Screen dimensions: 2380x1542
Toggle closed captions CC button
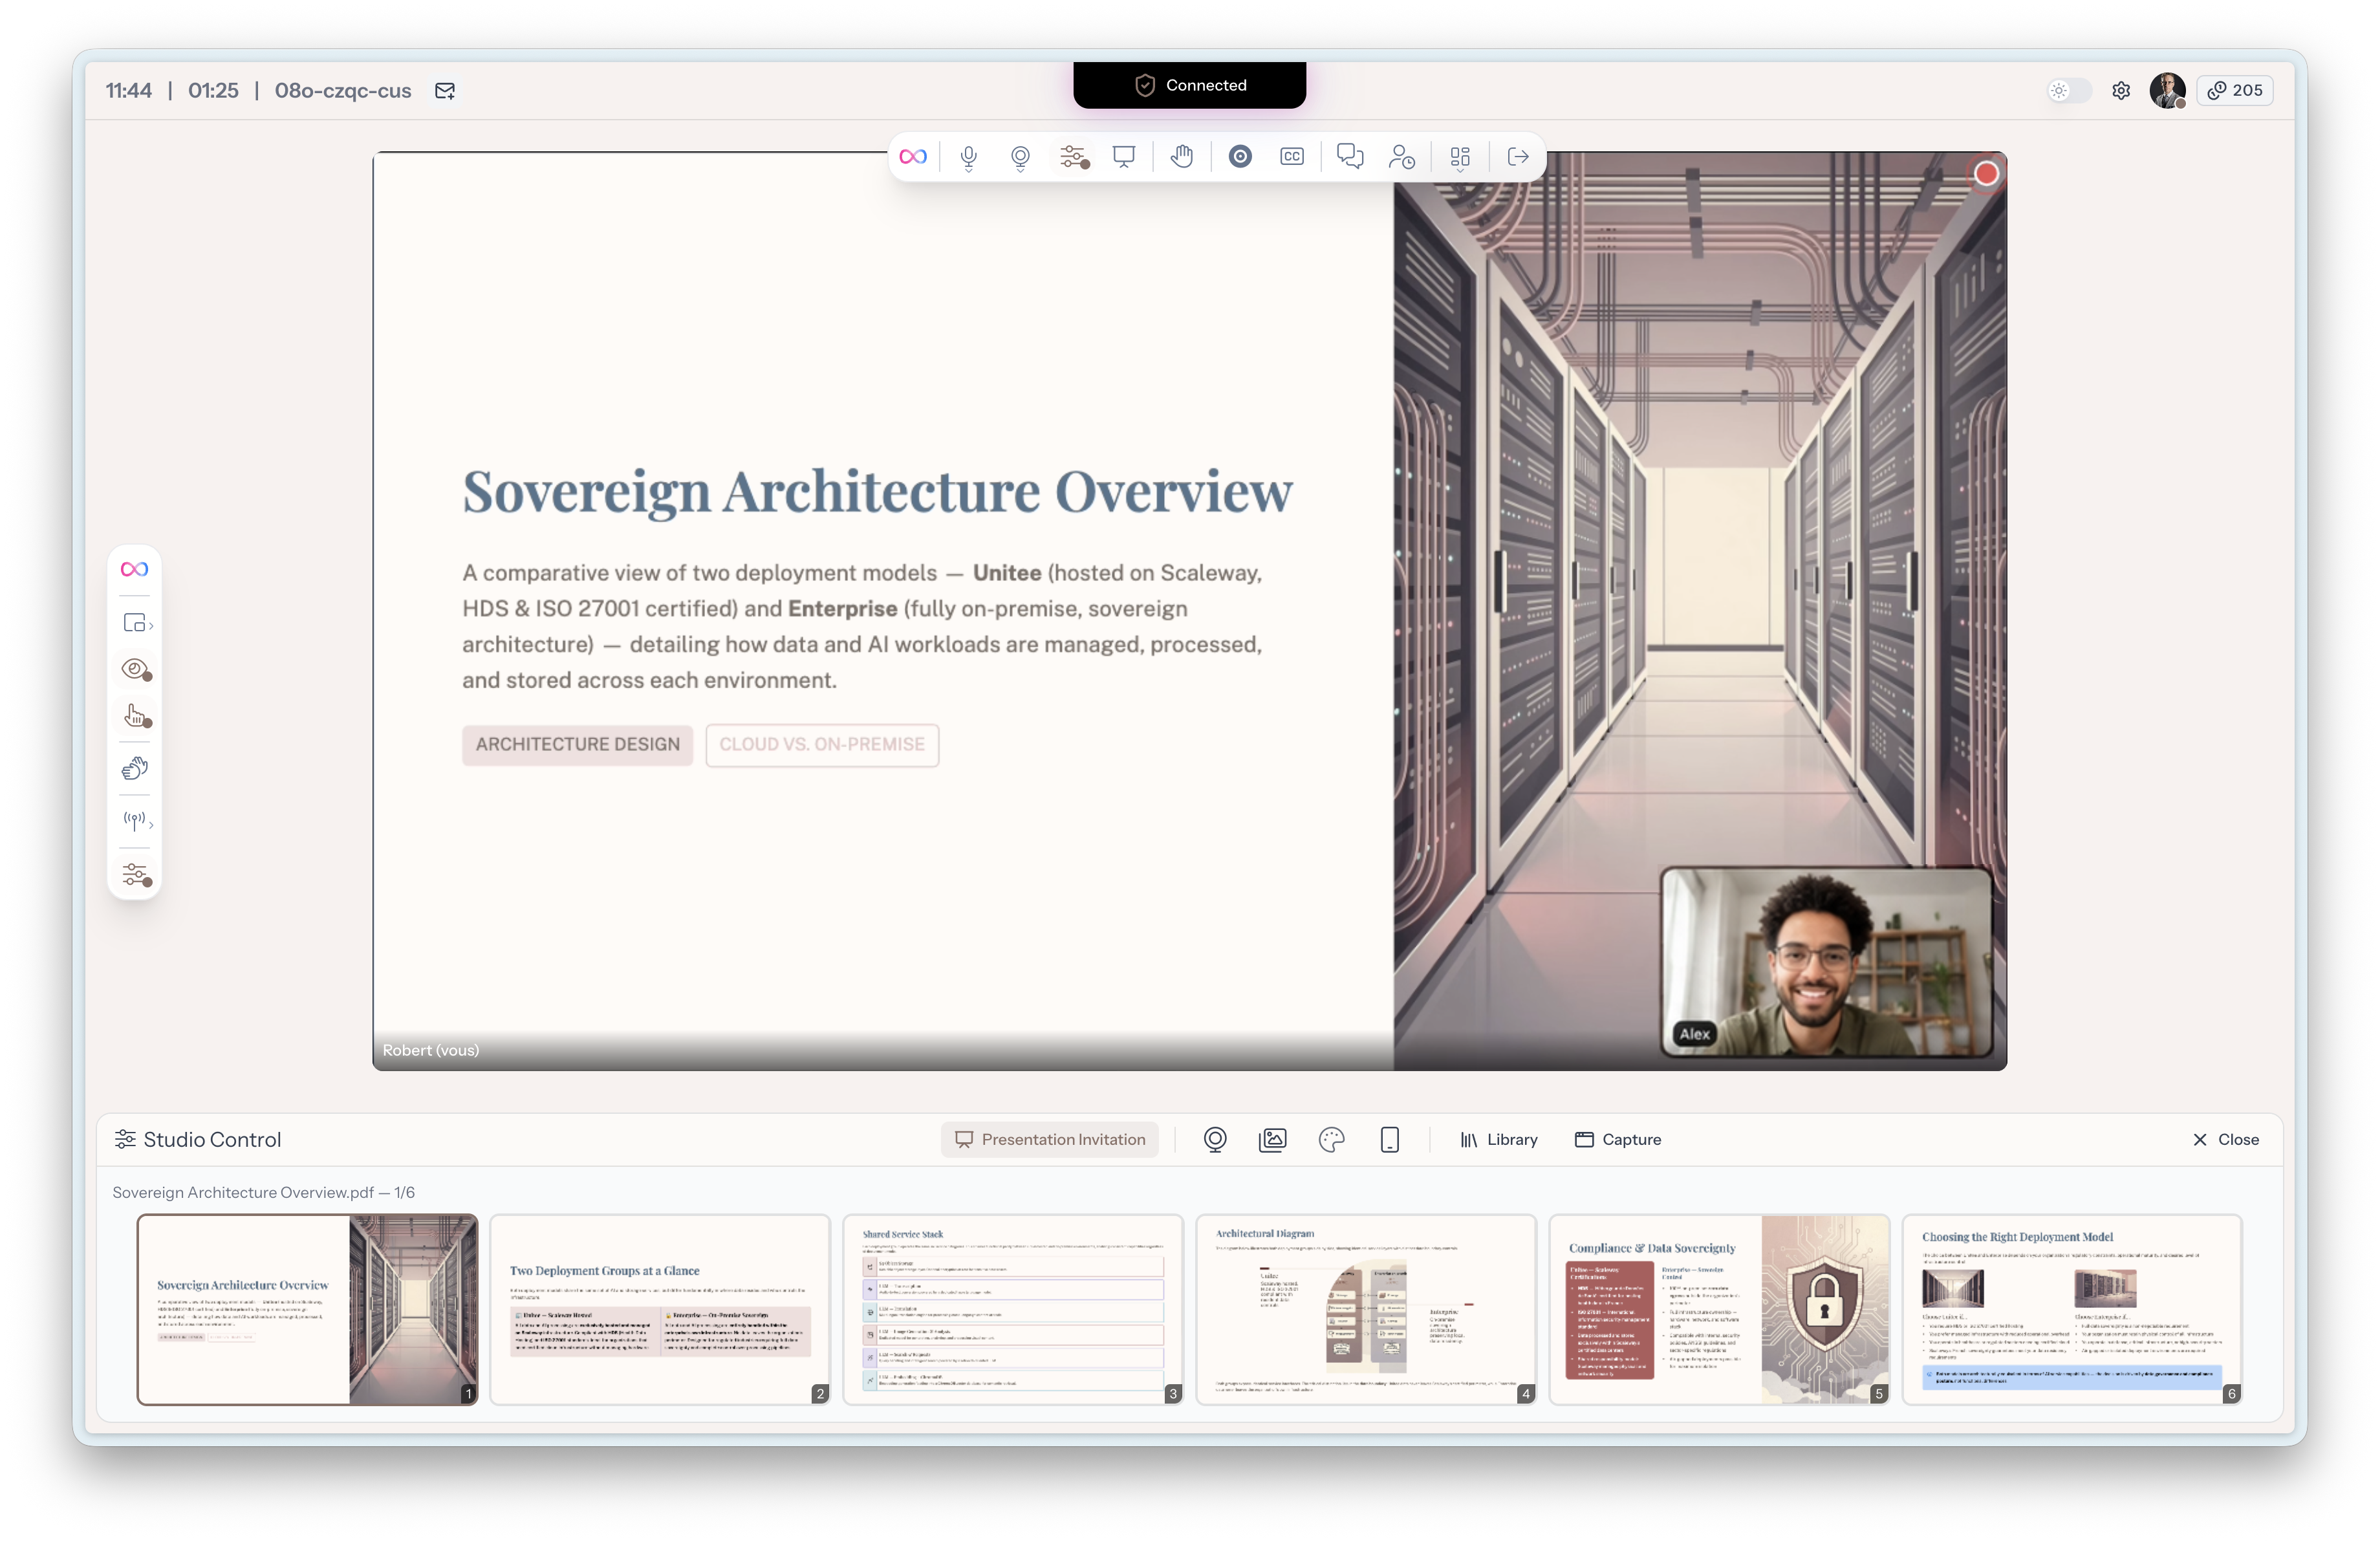(1292, 157)
